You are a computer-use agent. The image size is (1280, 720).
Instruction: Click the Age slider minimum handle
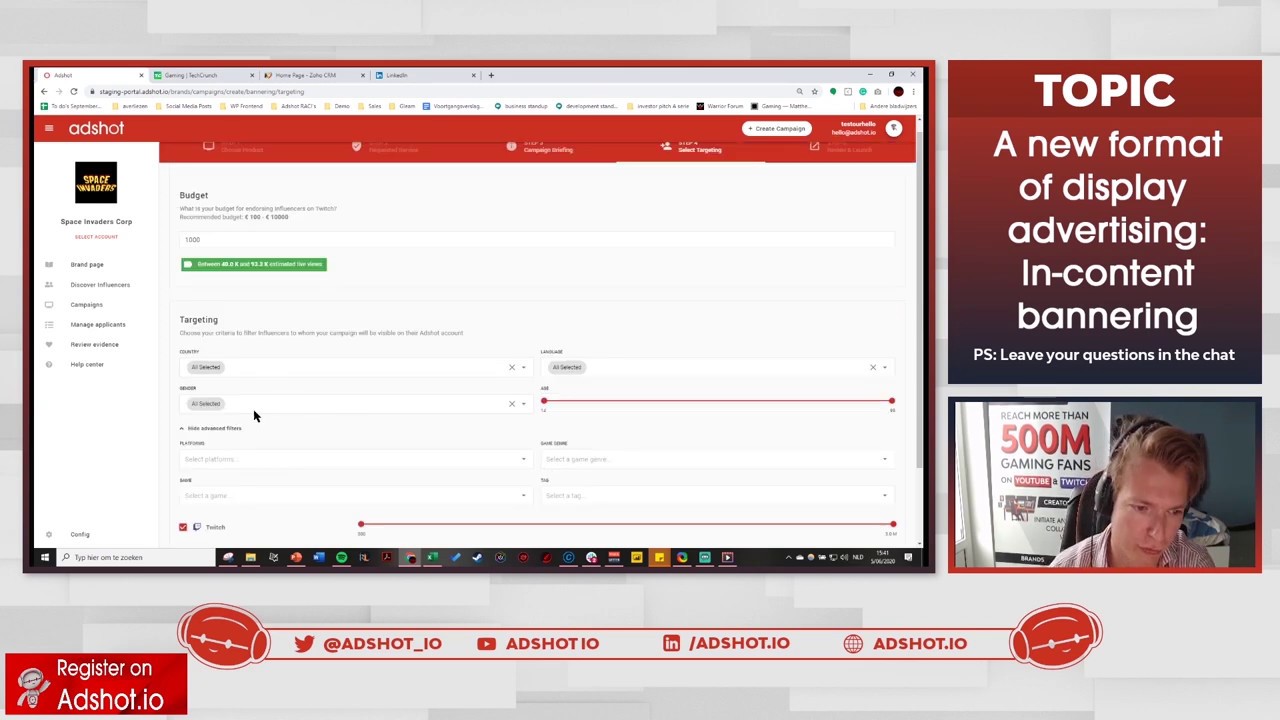click(544, 401)
